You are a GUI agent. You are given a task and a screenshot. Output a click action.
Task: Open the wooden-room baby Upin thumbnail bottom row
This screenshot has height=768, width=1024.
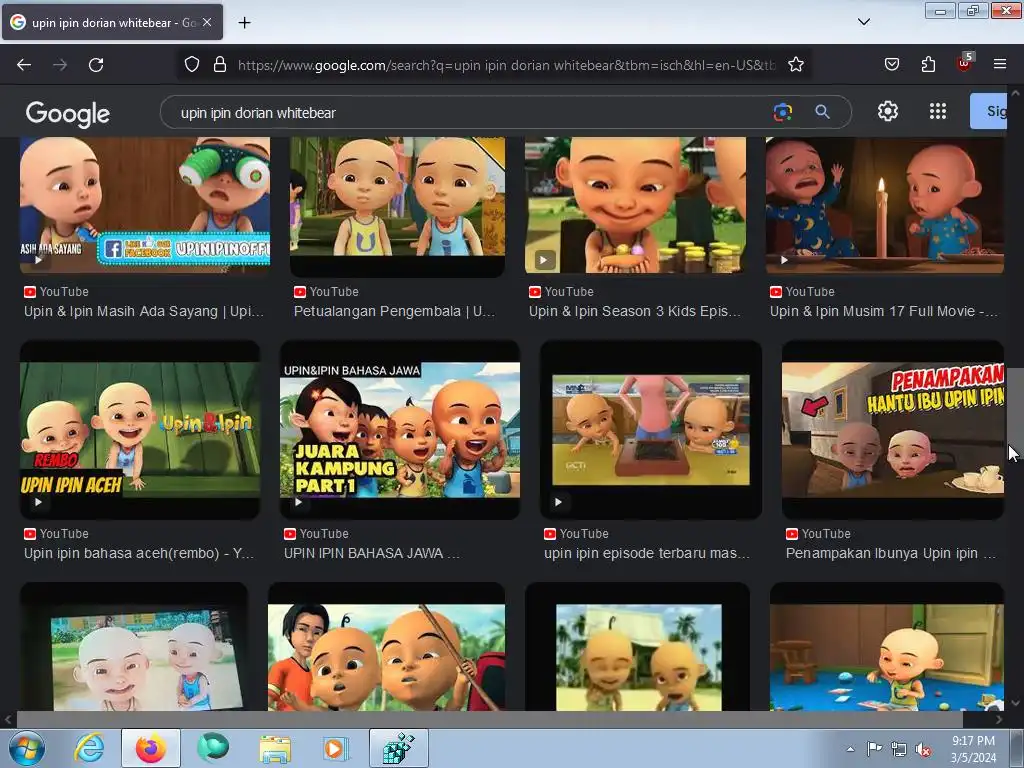point(886,647)
